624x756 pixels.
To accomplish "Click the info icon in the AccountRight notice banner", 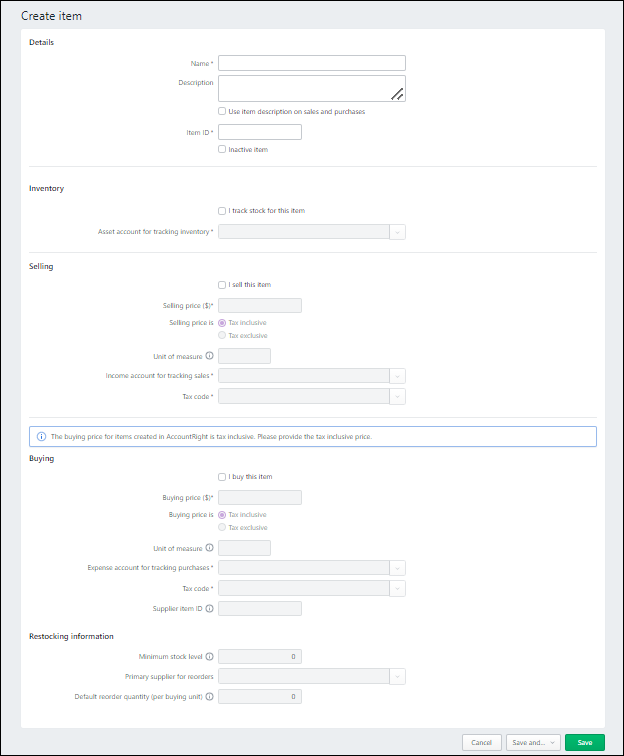I will [x=41, y=437].
